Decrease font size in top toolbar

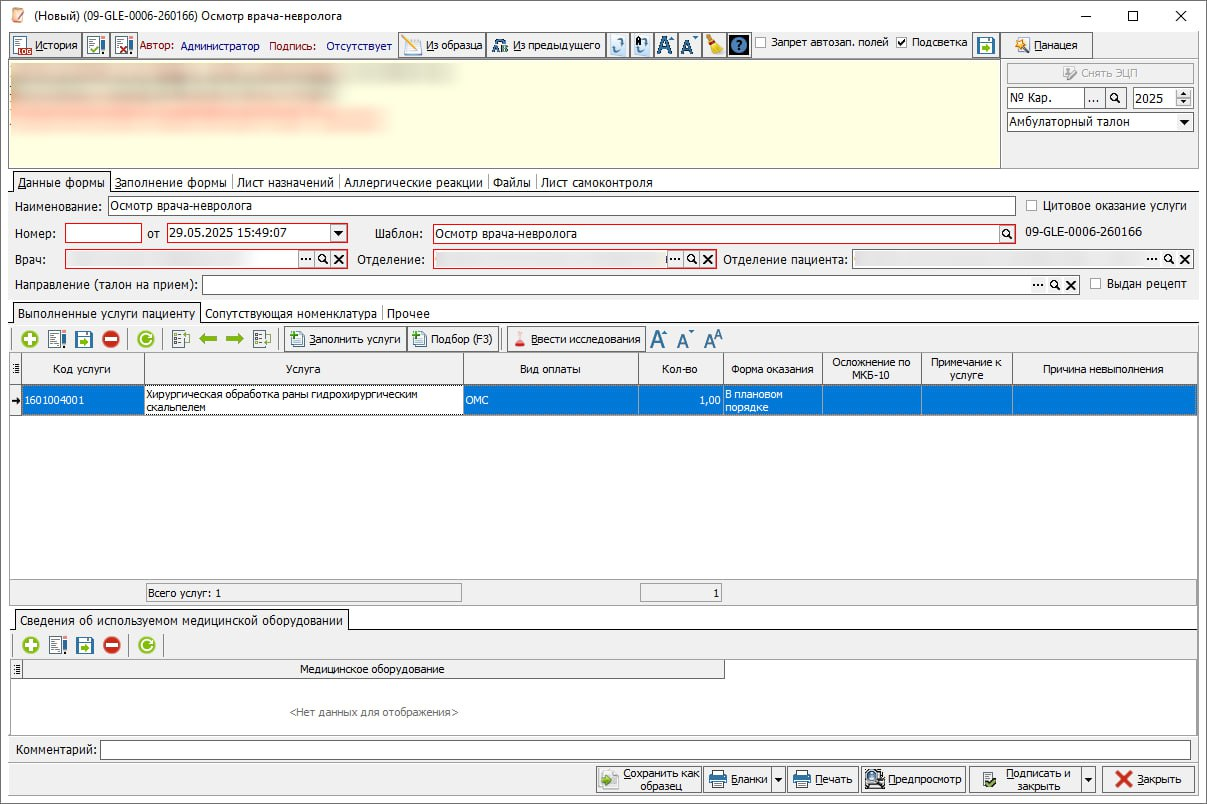[689, 45]
